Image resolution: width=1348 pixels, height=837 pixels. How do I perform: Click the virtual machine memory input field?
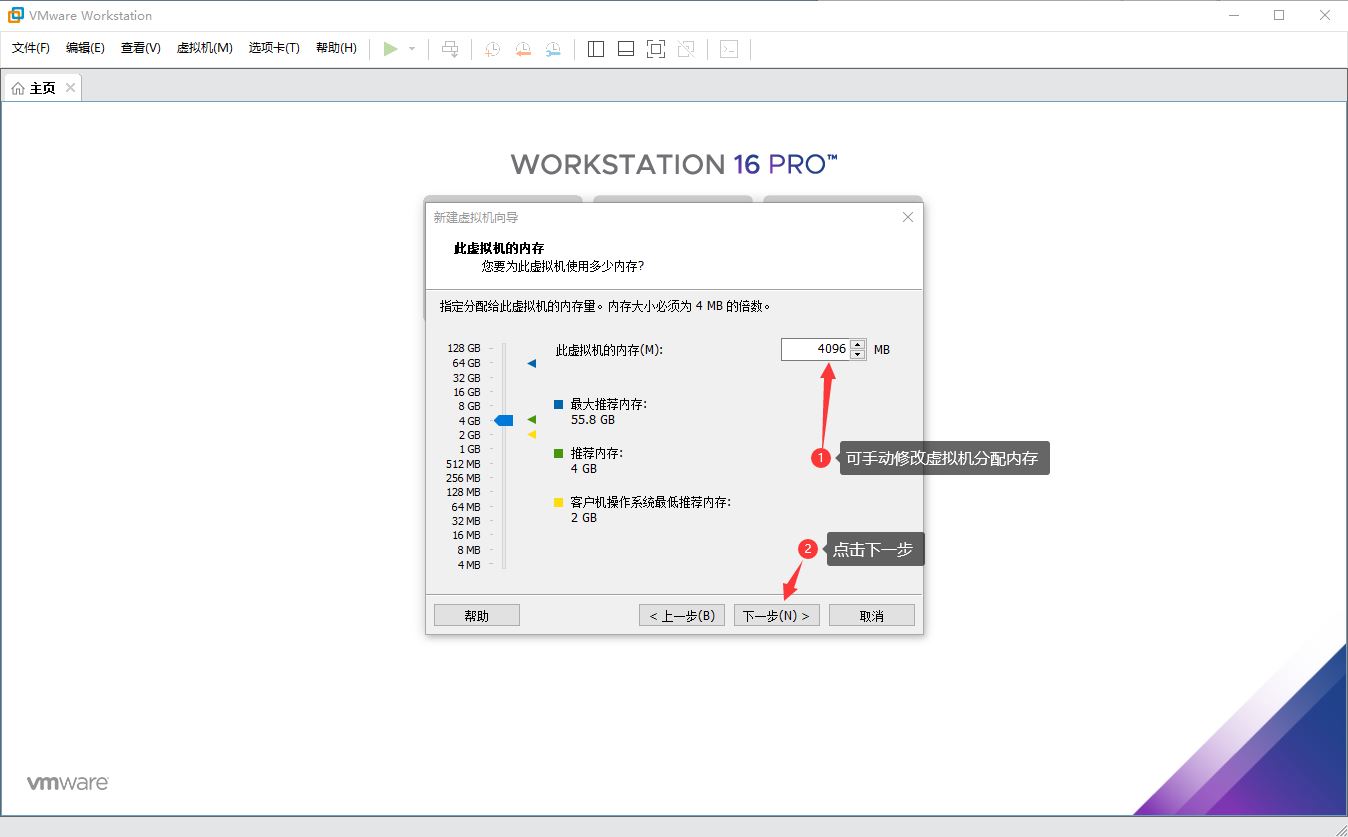[x=815, y=349]
